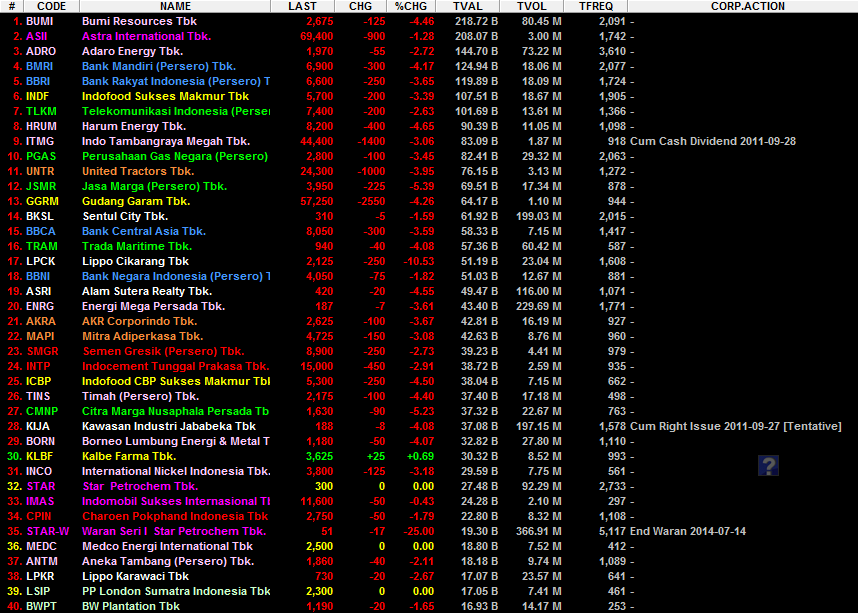Select Gudang Garam Tbk. name
This screenshot has height=613, width=858.
point(136,201)
